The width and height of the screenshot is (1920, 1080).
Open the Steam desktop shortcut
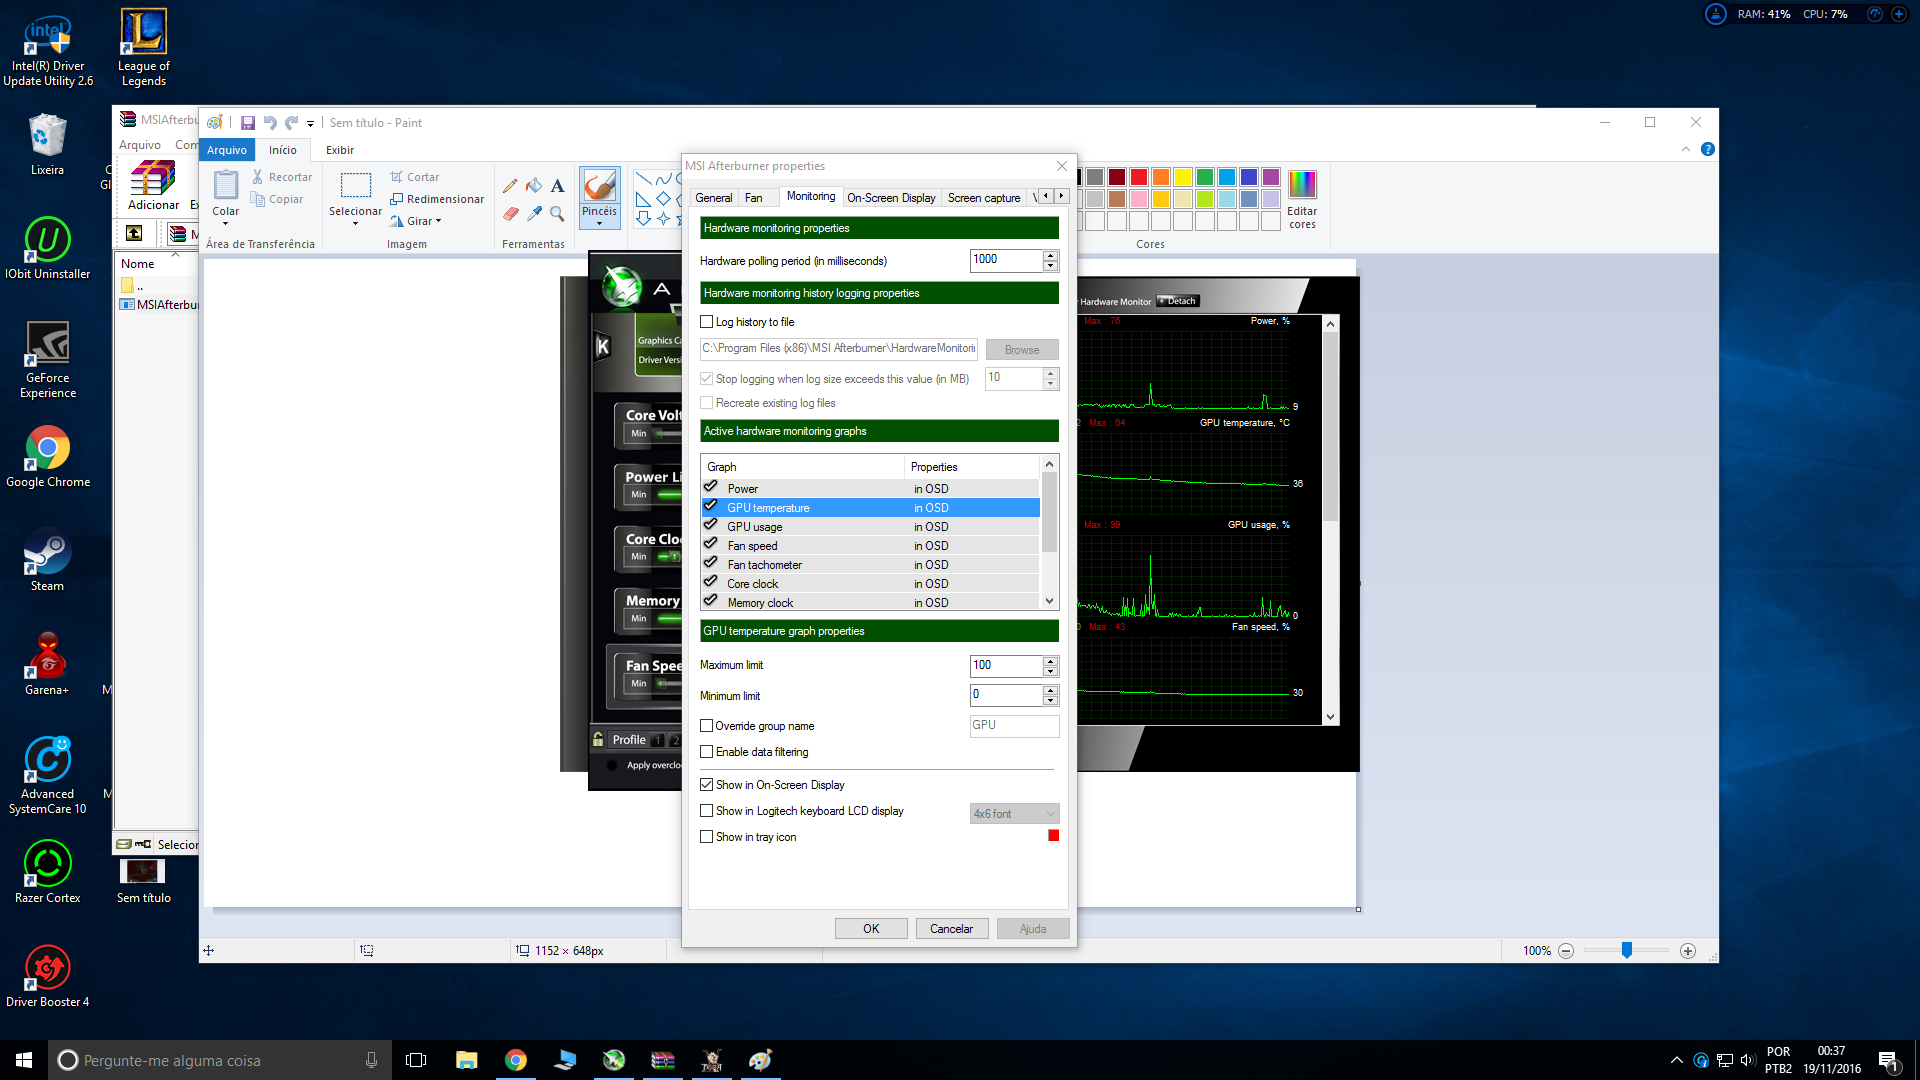click(47, 561)
